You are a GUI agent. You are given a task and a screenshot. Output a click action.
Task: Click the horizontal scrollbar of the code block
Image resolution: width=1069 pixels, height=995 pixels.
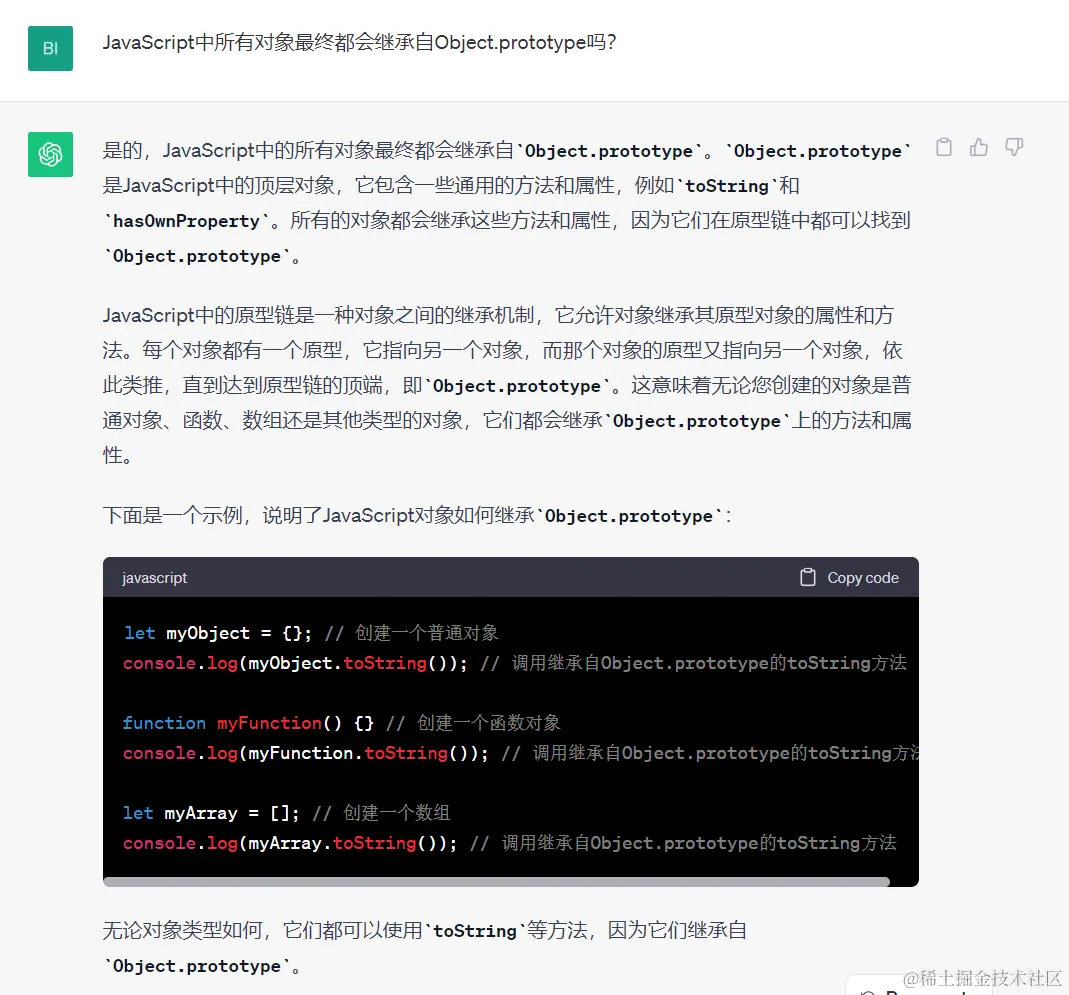coord(496,882)
